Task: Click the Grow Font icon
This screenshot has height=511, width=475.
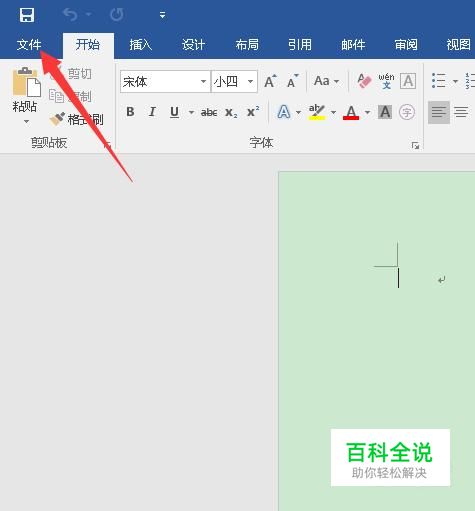Action: coord(270,81)
